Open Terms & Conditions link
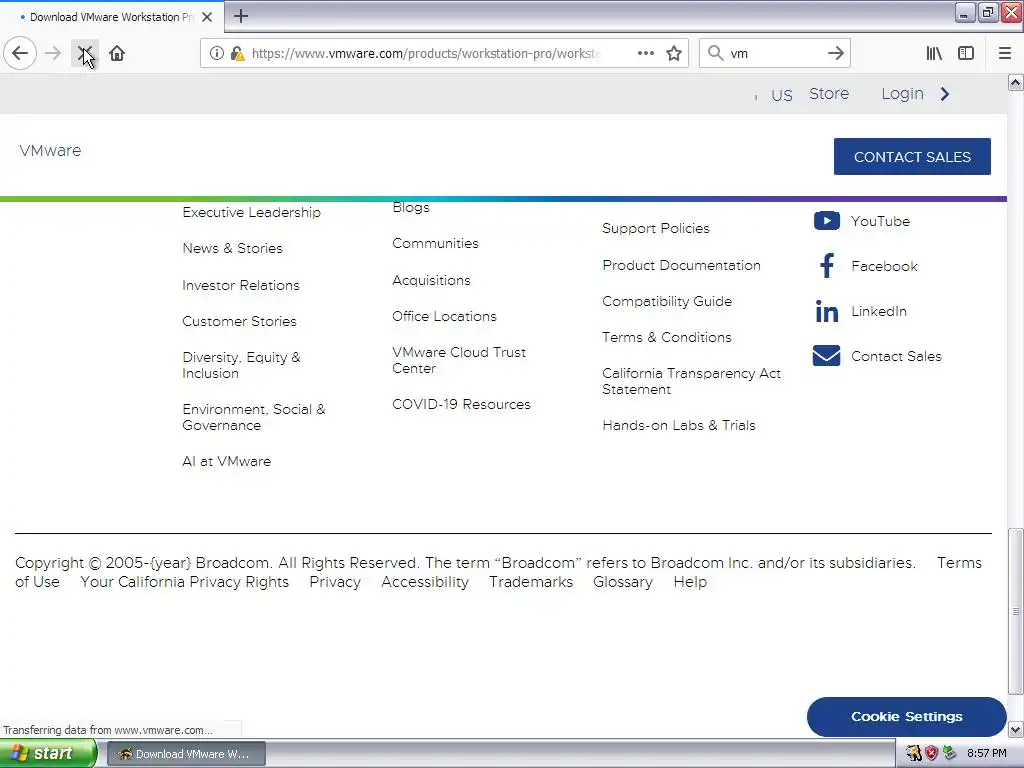This screenshot has height=768, width=1024. [667, 337]
